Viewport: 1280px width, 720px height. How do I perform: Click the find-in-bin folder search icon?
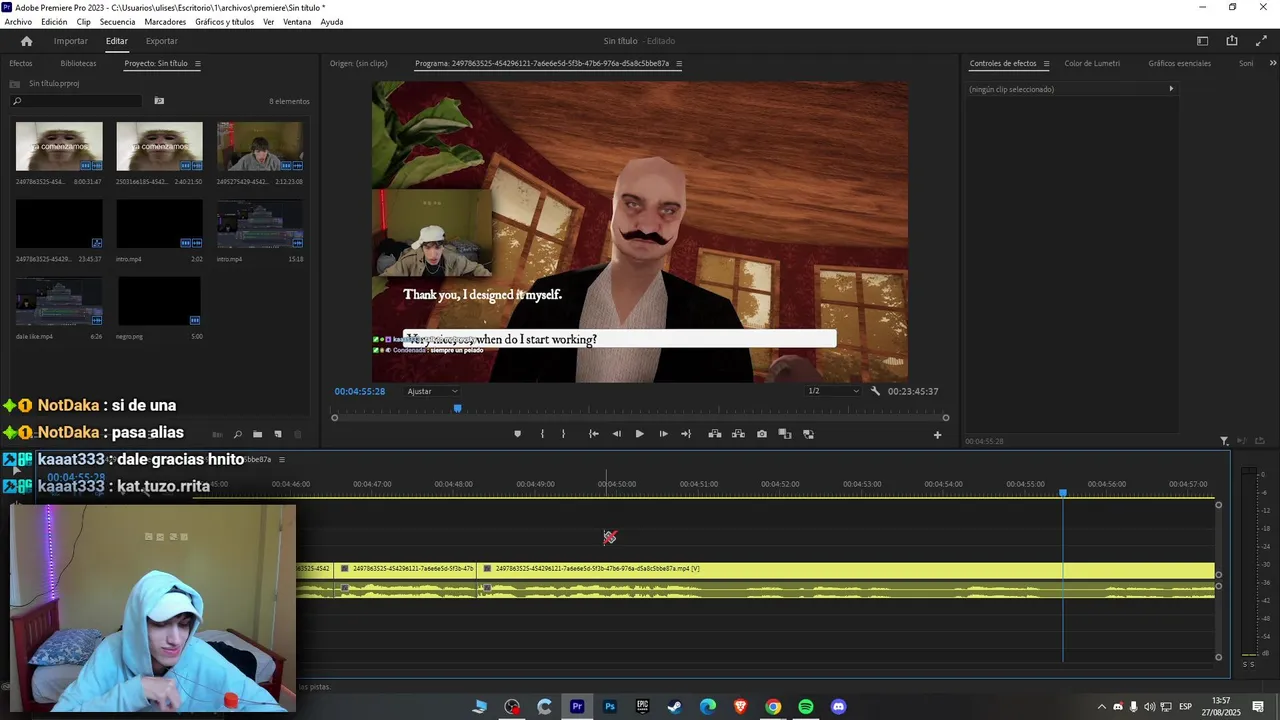point(159,101)
